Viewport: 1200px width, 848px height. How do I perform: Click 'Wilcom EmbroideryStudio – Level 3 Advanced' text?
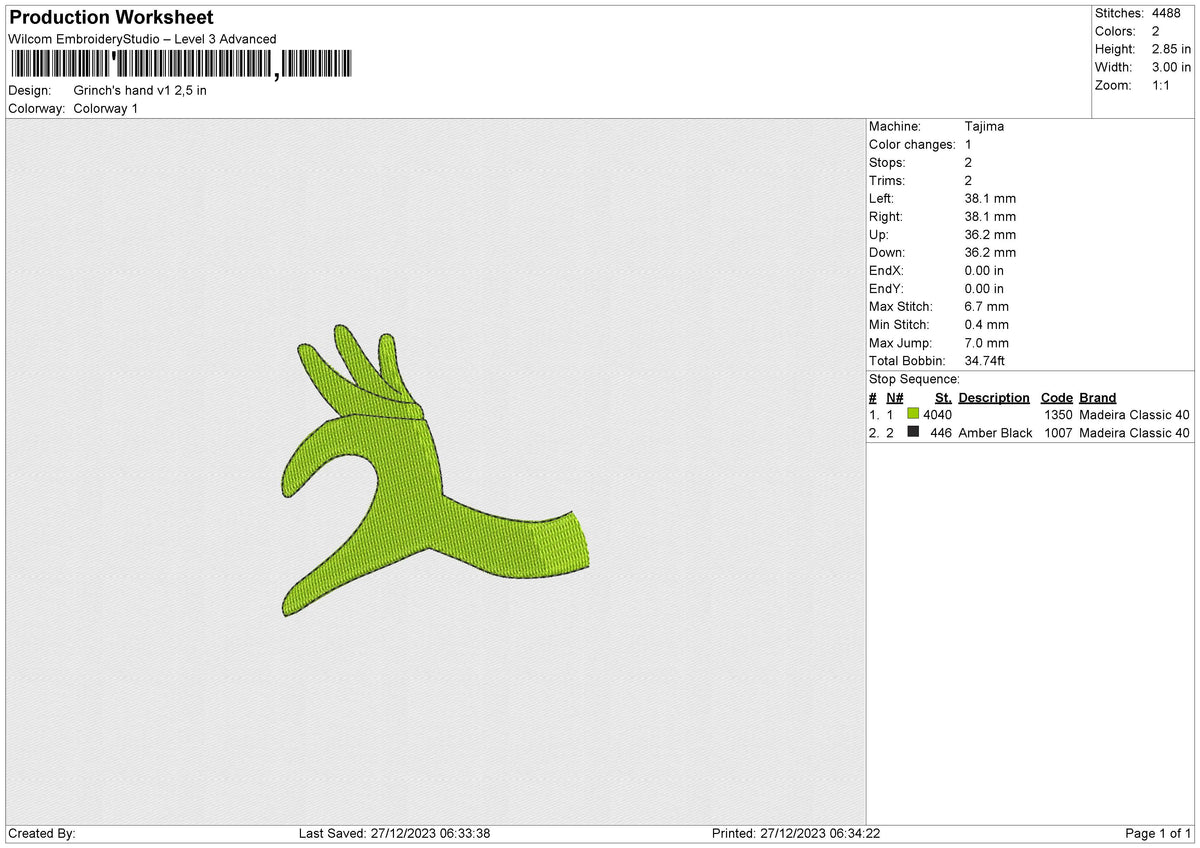pyautogui.click(x=142, y=39)
